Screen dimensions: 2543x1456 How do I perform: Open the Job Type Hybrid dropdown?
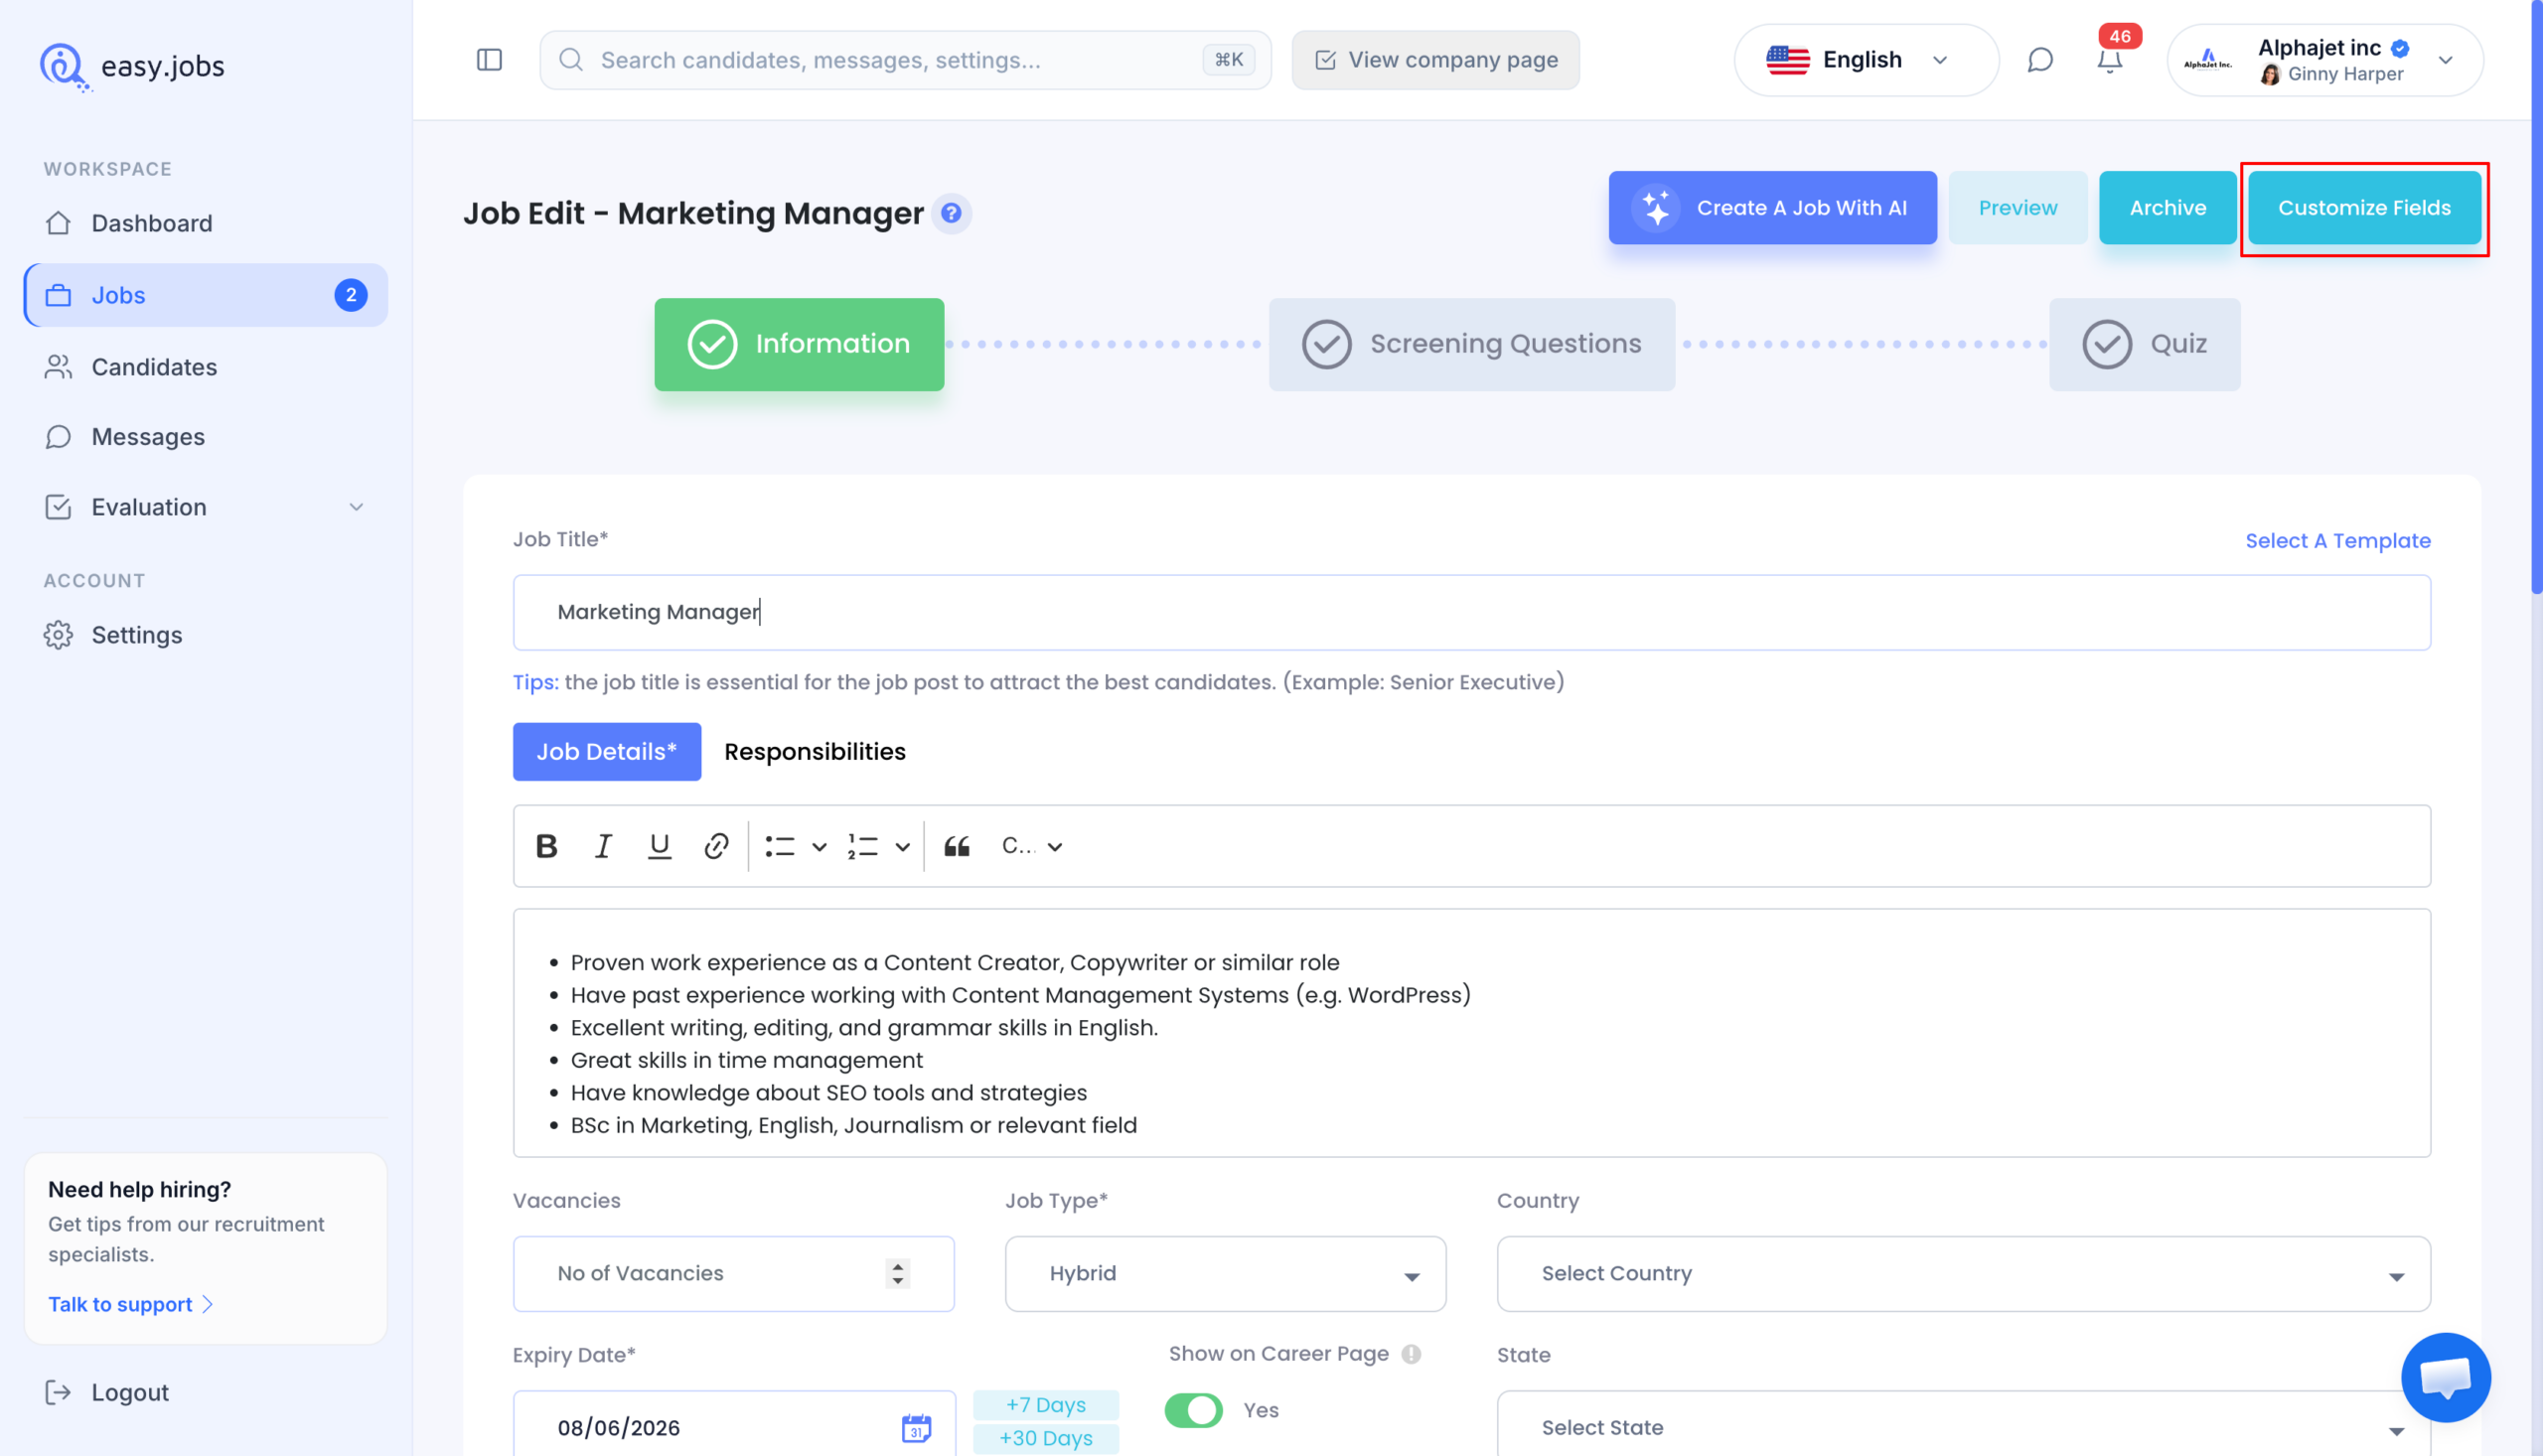pyautogui.click(x=1225, y=1274)
